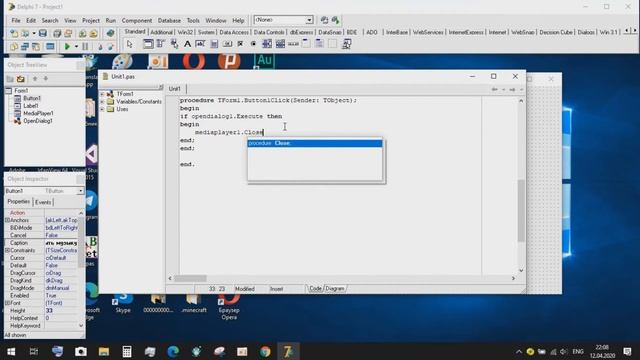Select the Frames component in palette
This screenshot has width=640, height=360.
(x=148, y=44)
